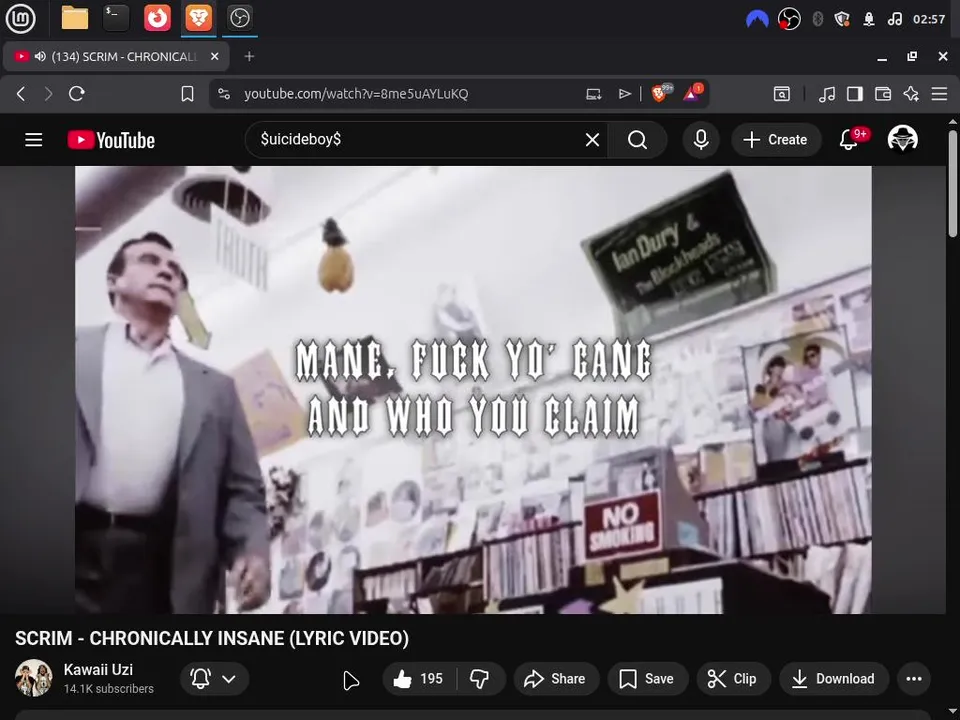The height and width of the screenshot is (720, 960).
Task: Like the video with 195 likes
Action: [x=419, y=678]
